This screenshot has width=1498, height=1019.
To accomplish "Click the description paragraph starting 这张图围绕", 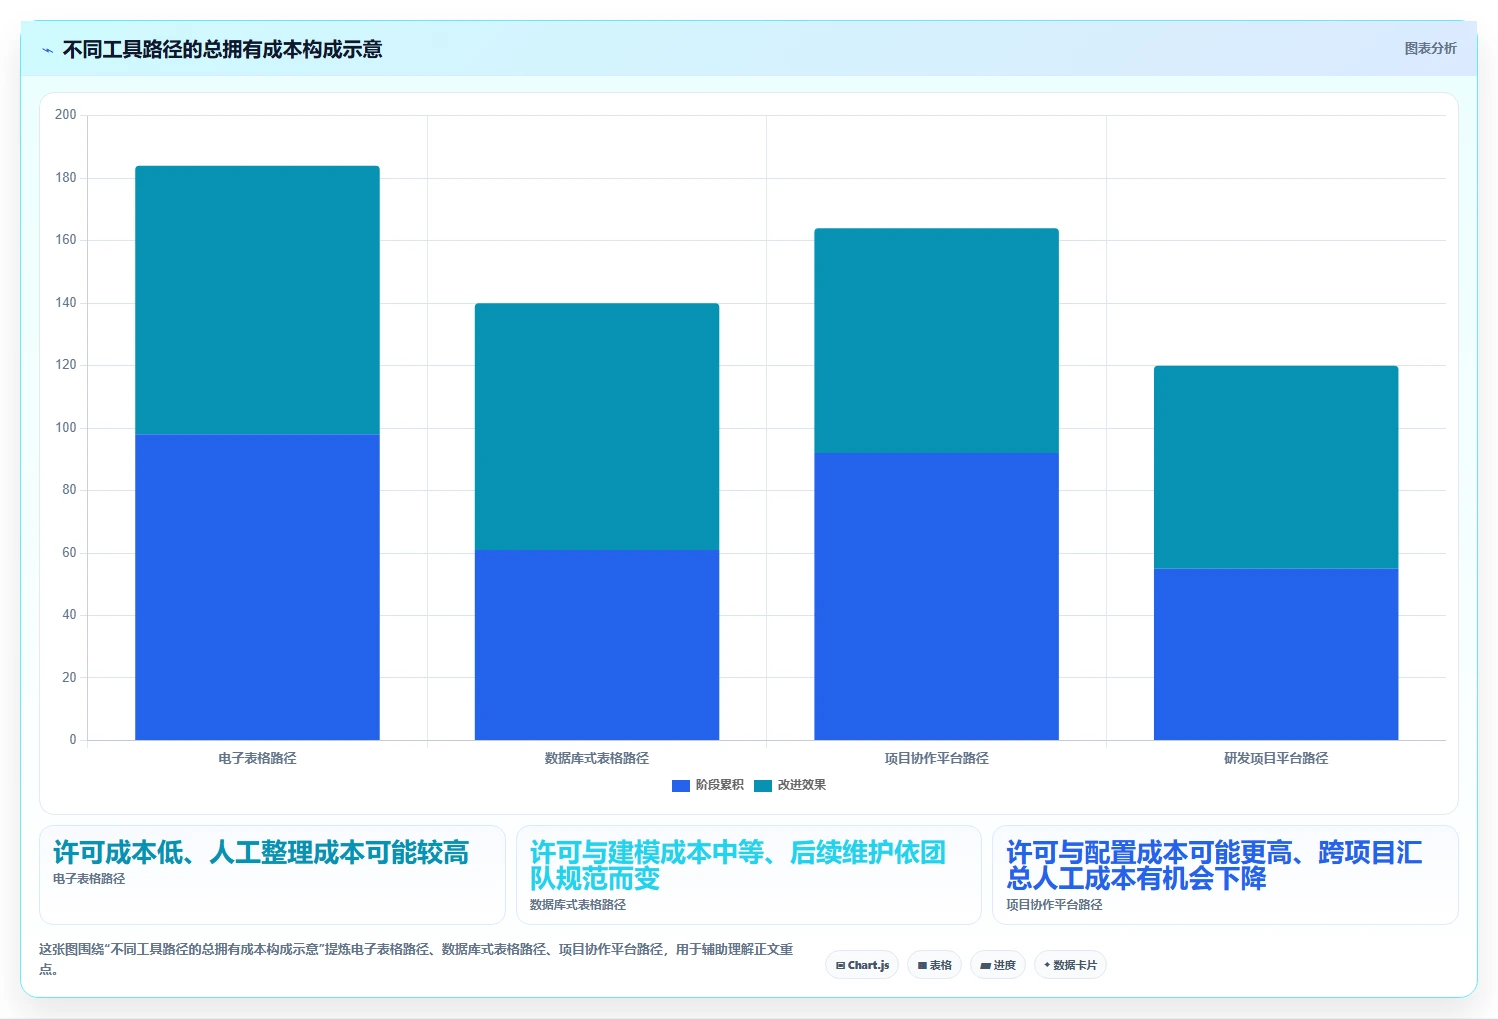I will [416, 958].
